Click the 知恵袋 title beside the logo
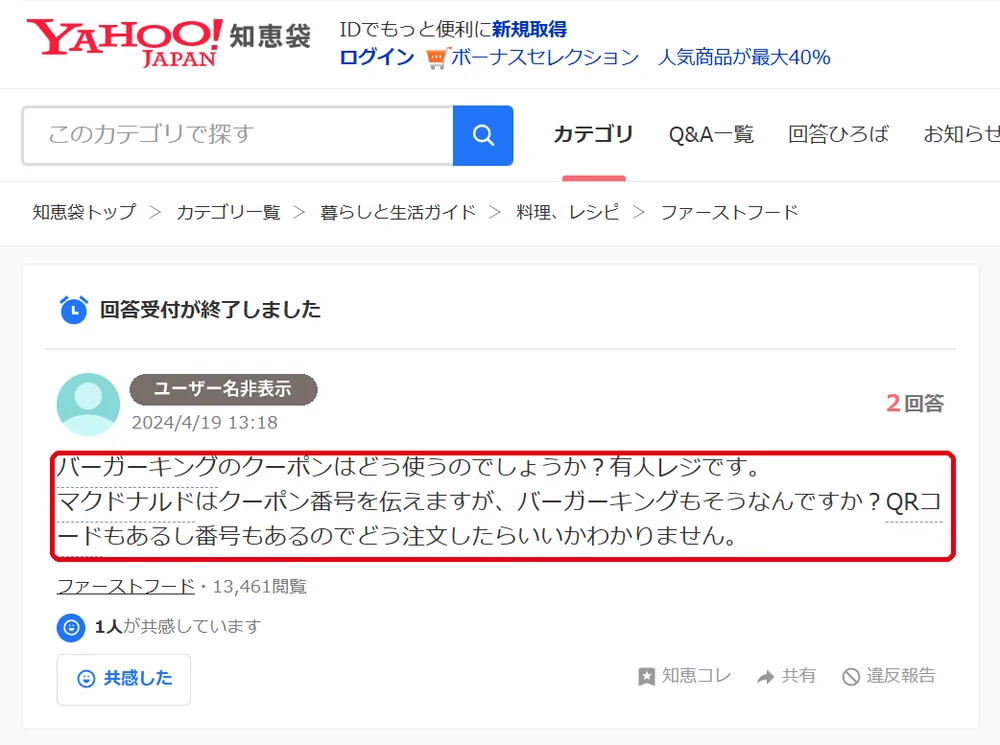 (x=270, y=36)
